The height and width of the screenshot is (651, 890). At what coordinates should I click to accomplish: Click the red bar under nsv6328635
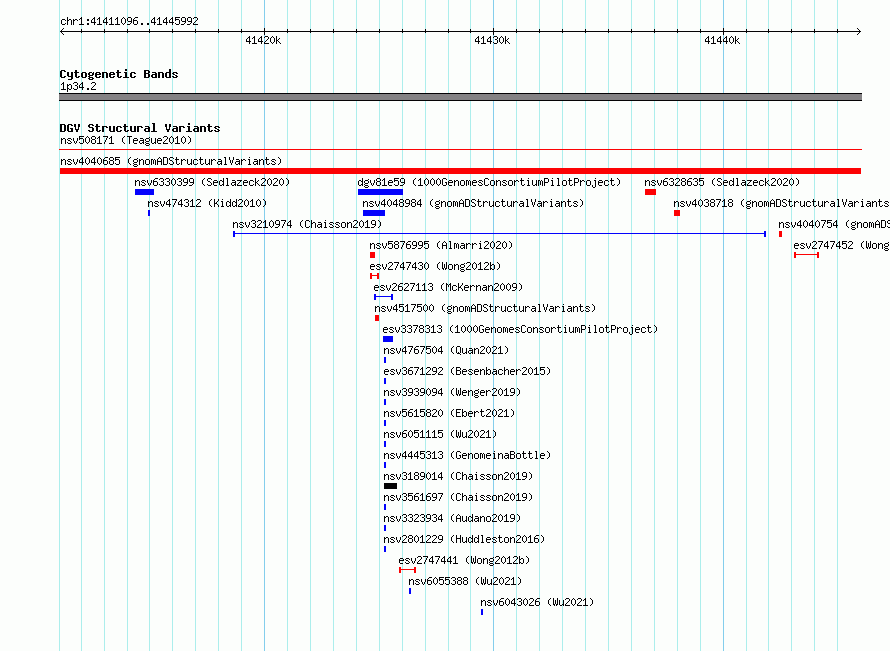pos(650,192)
